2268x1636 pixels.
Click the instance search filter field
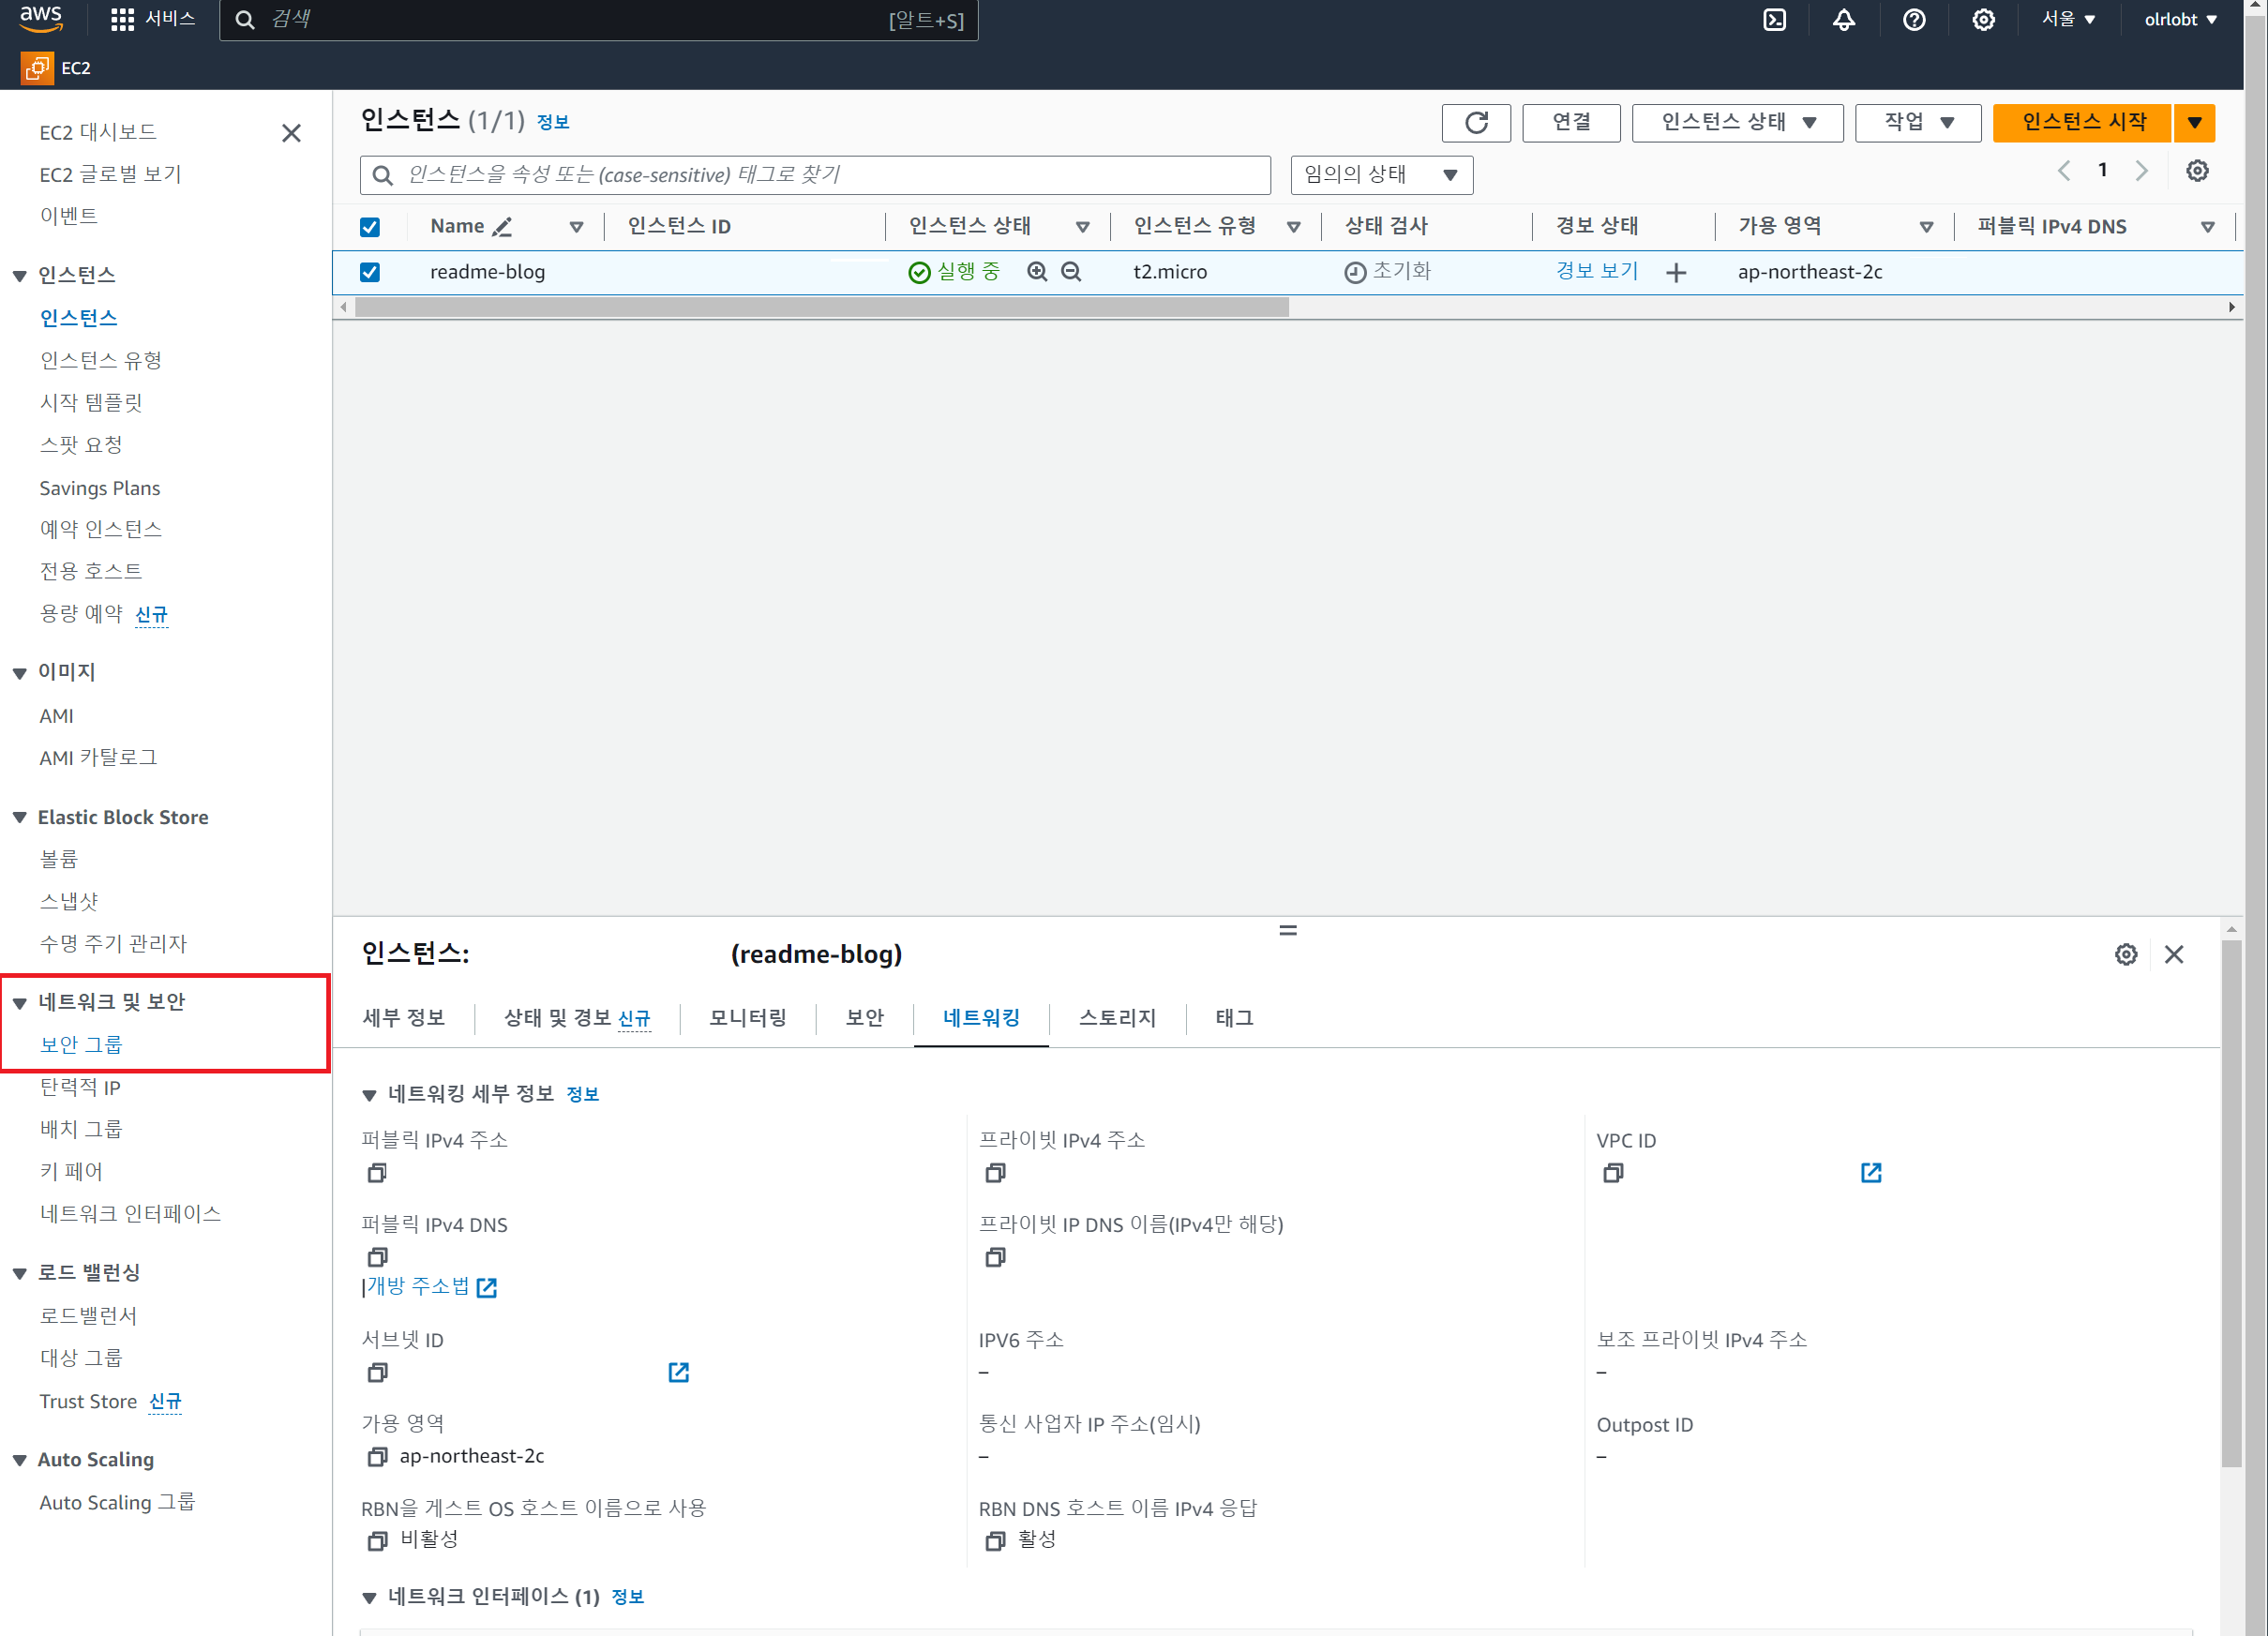pyautogui.click(x=815, y=175)
